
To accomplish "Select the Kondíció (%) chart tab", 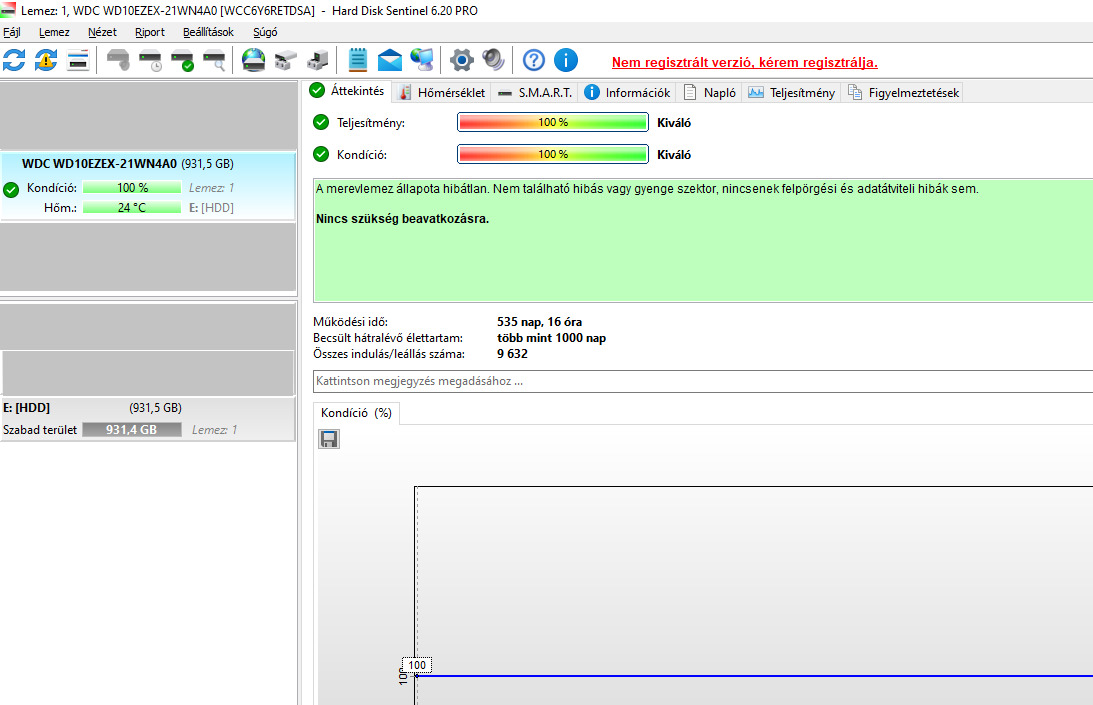I will coord(356,413).
